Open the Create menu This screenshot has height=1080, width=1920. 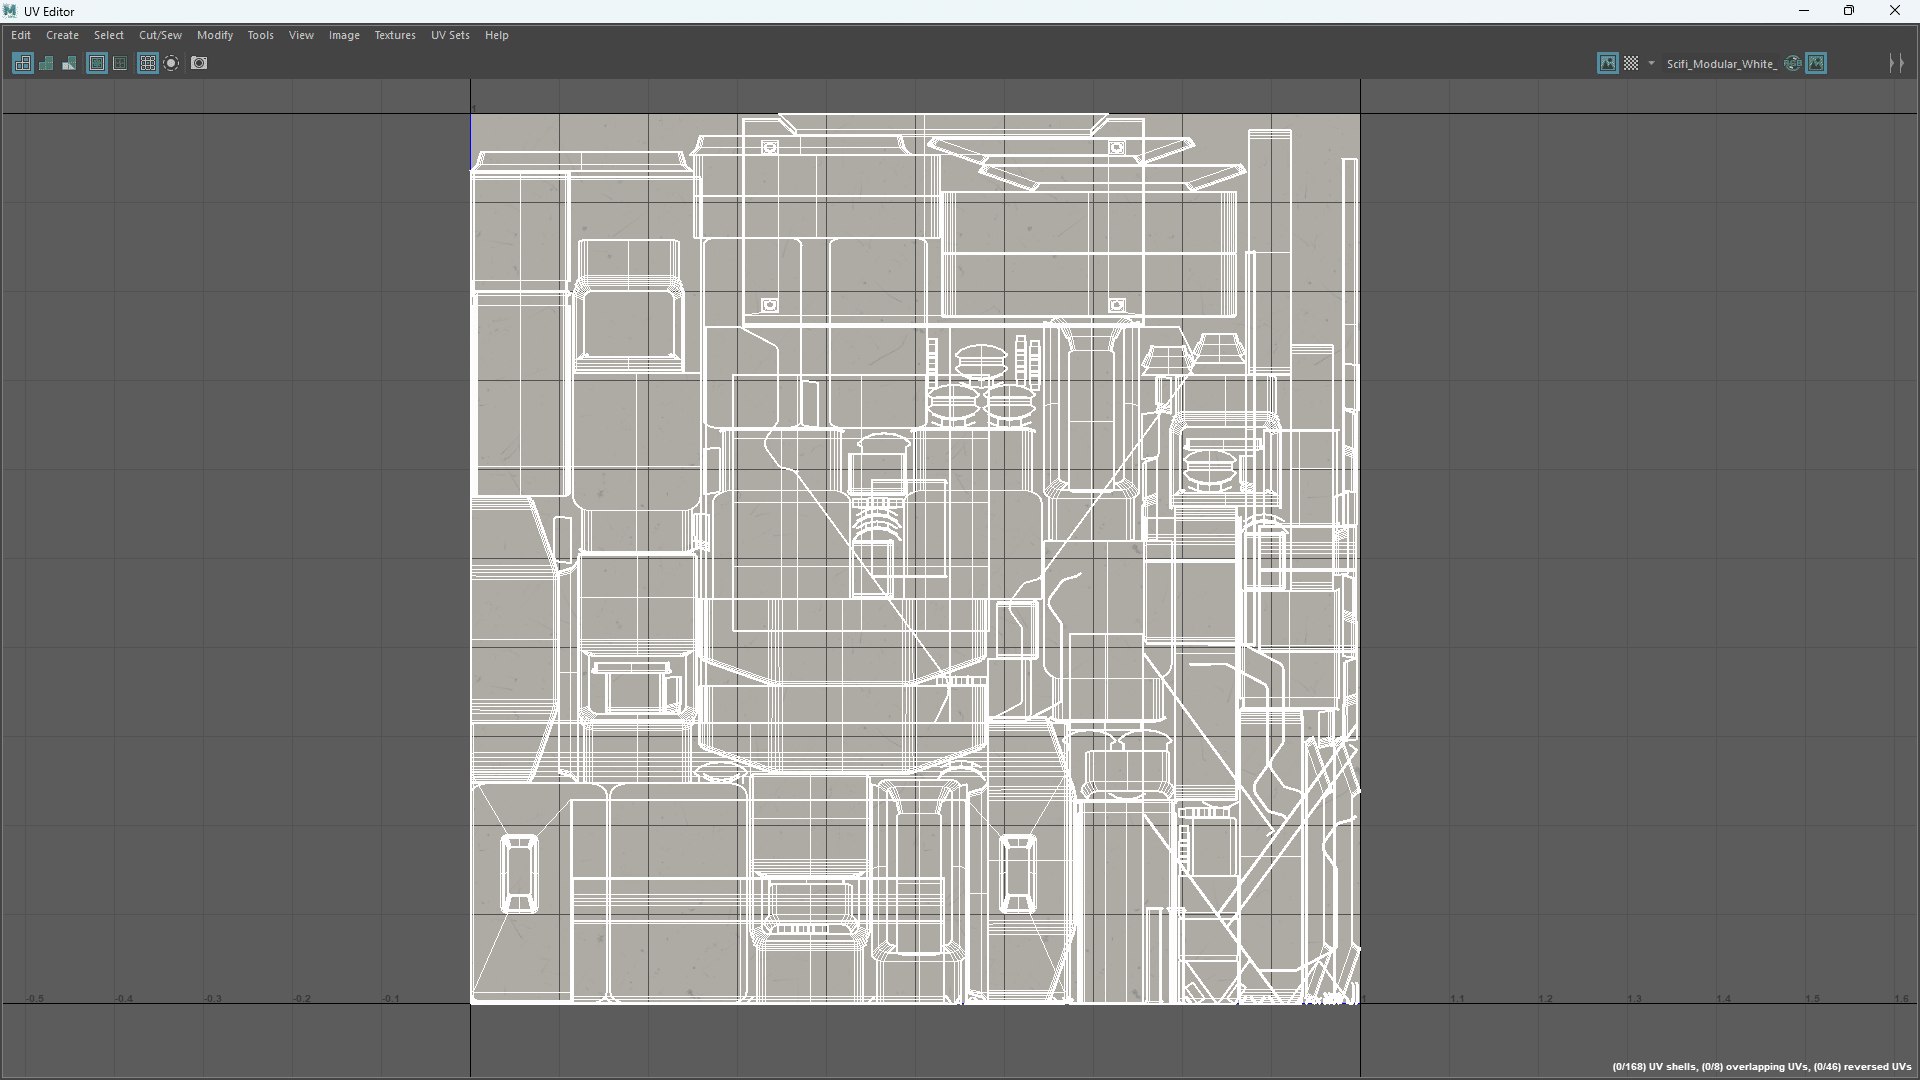62,35
